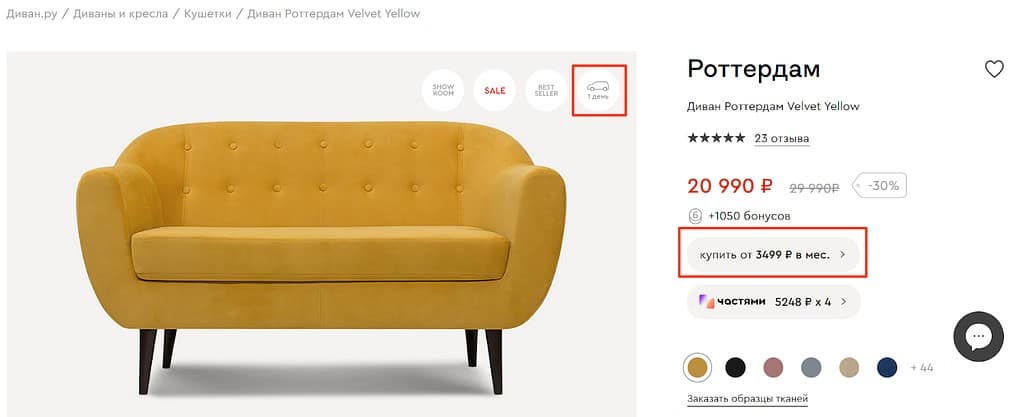The image size is (1023, 417).
Task: Choose the gray-blue fabric swatch
Action: point(811,367)
